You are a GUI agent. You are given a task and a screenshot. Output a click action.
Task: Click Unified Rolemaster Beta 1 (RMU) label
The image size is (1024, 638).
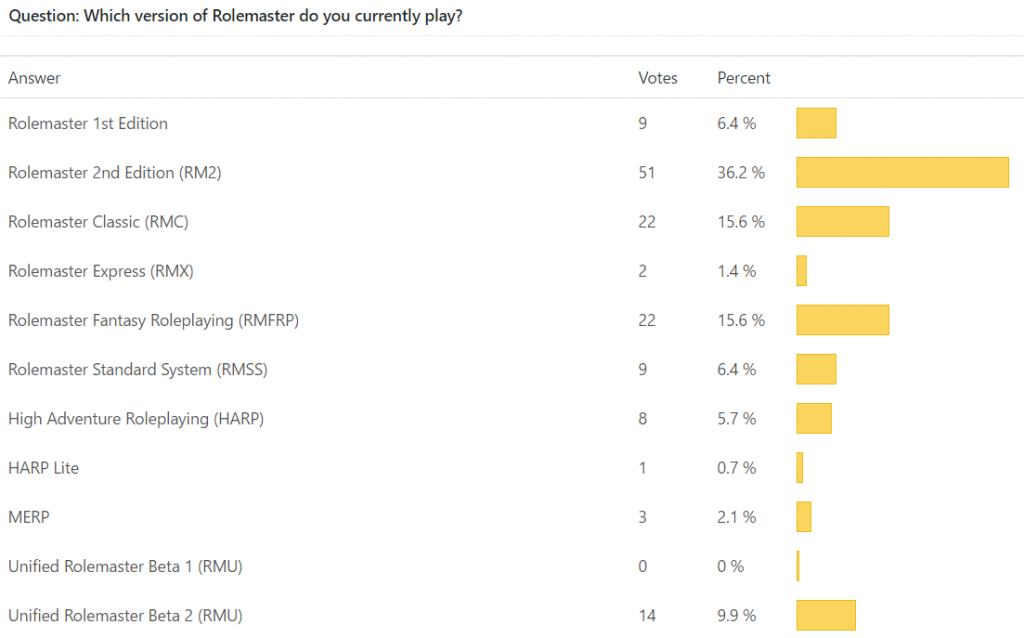click(125, 567)
